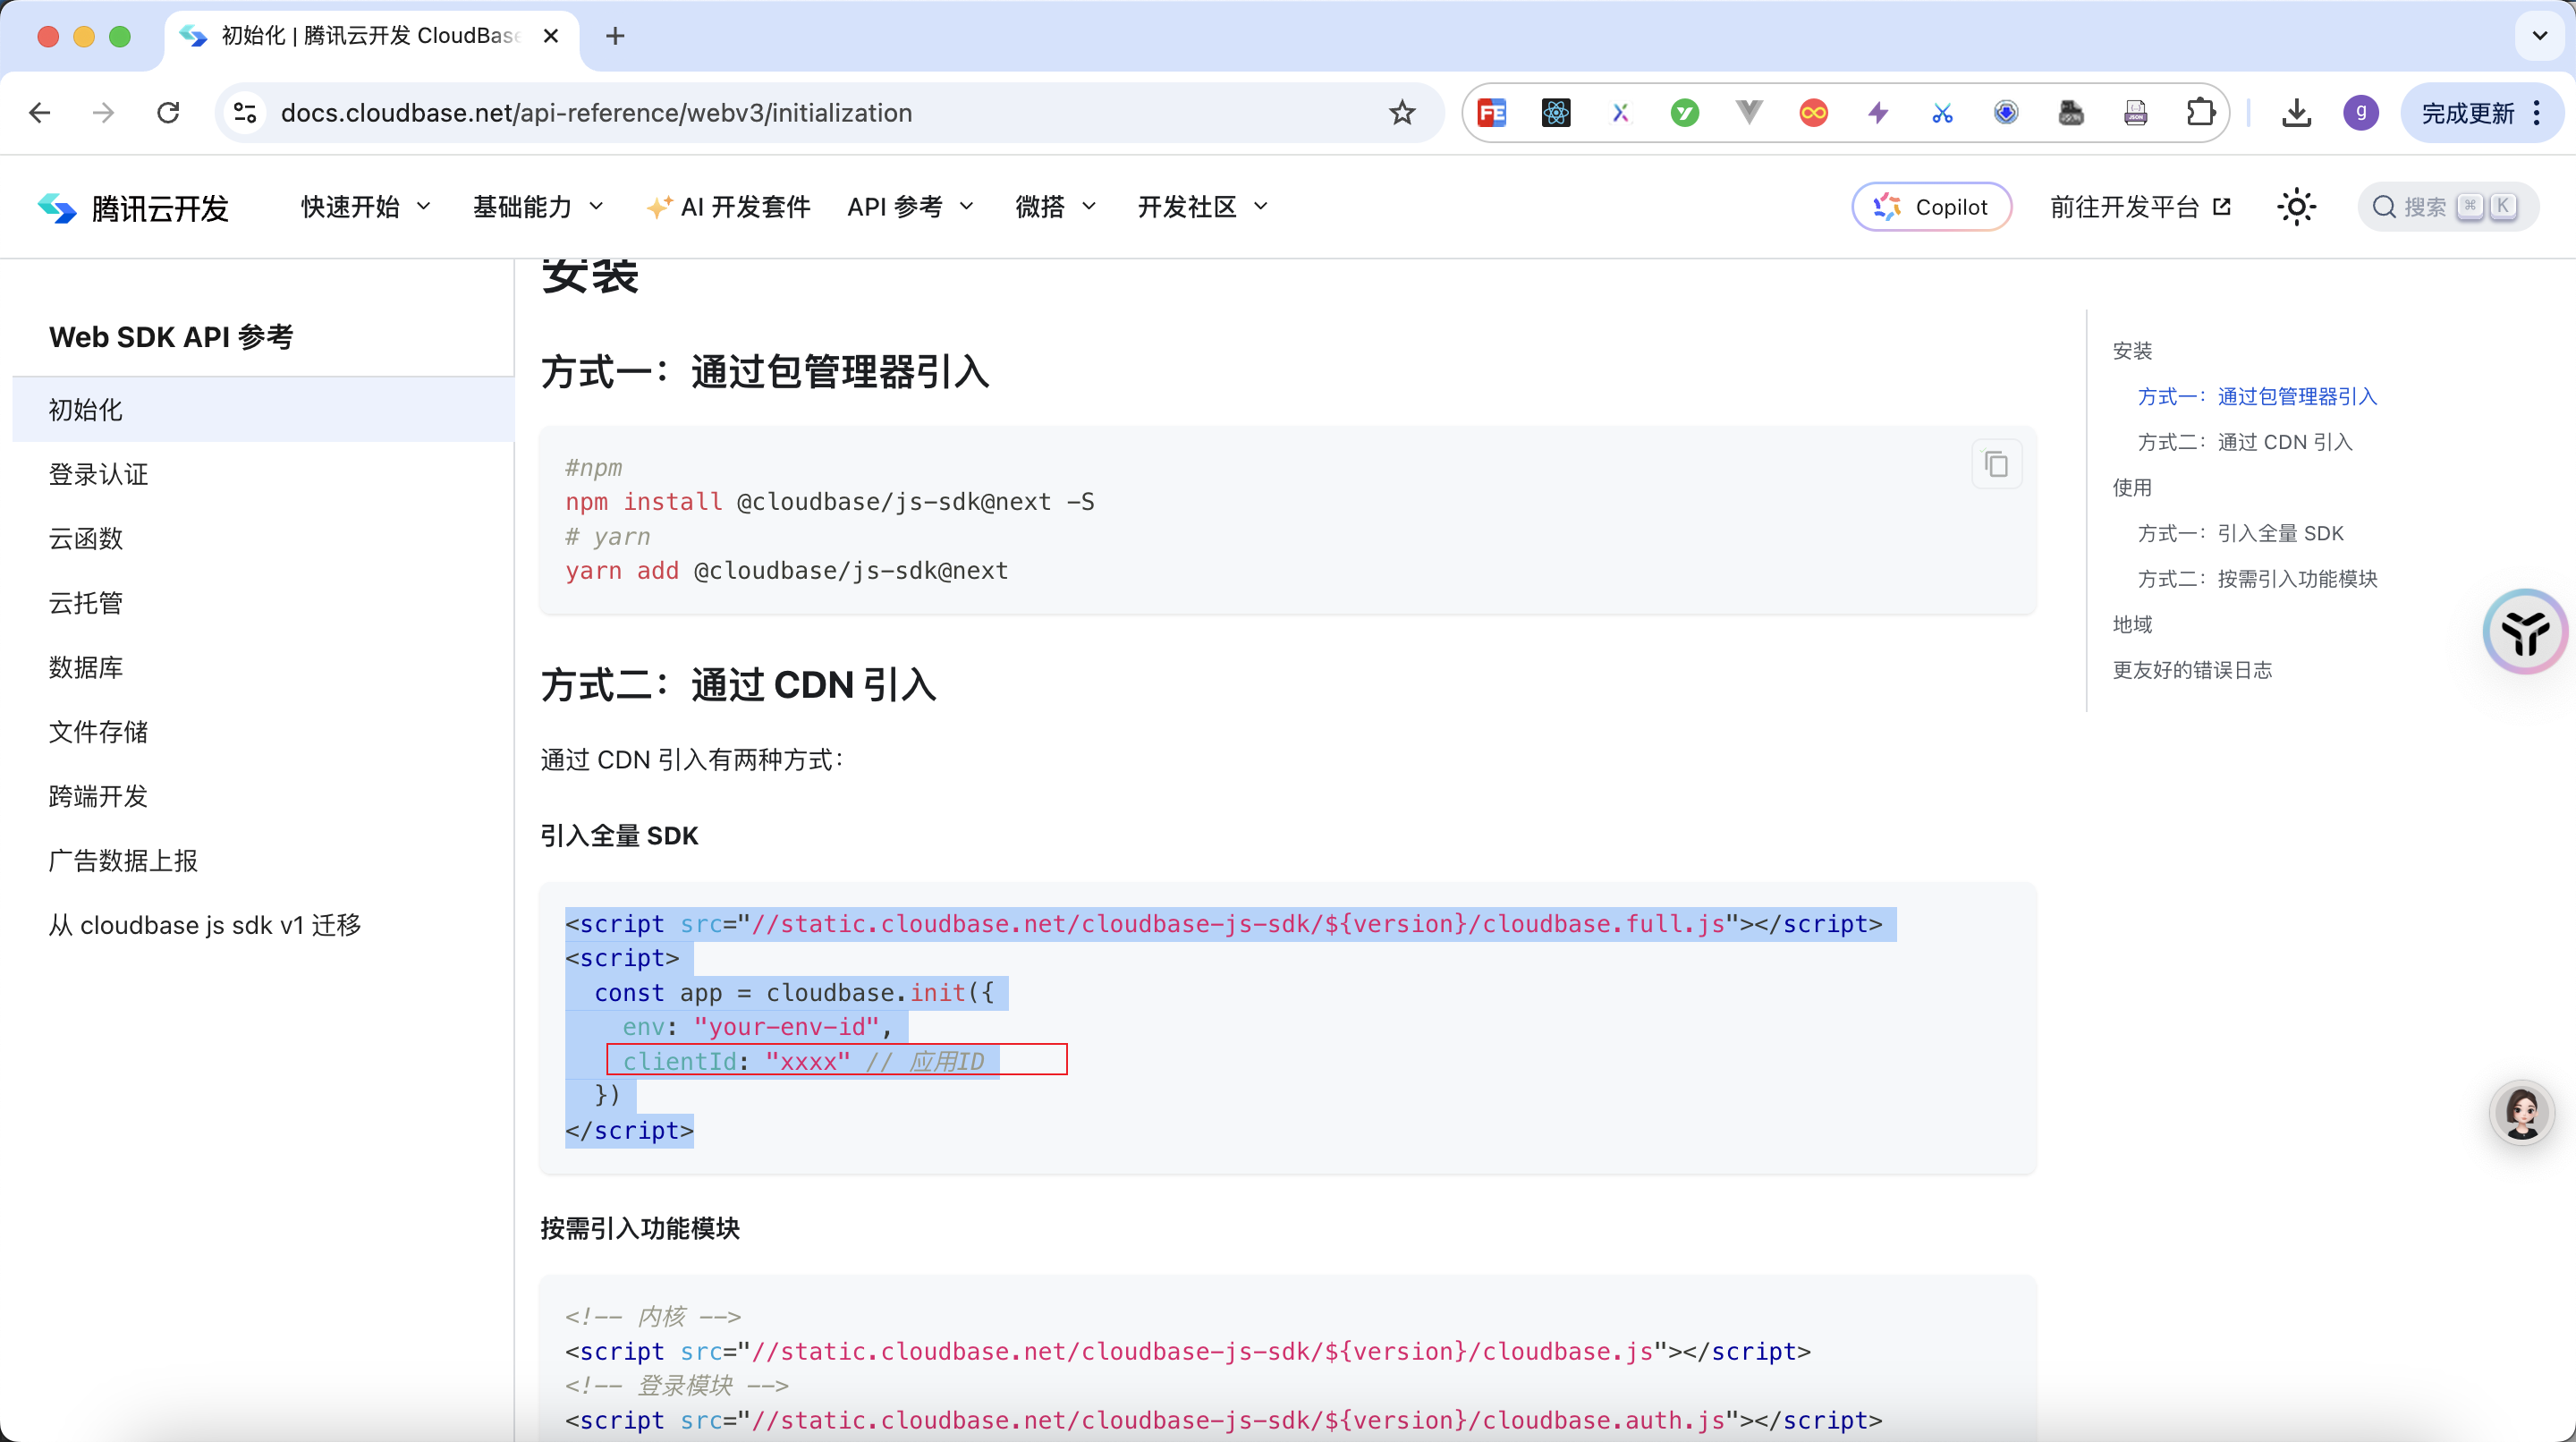Click 完成更新 update button
Viewport: 2576px width, 1442px height.
2481,113
